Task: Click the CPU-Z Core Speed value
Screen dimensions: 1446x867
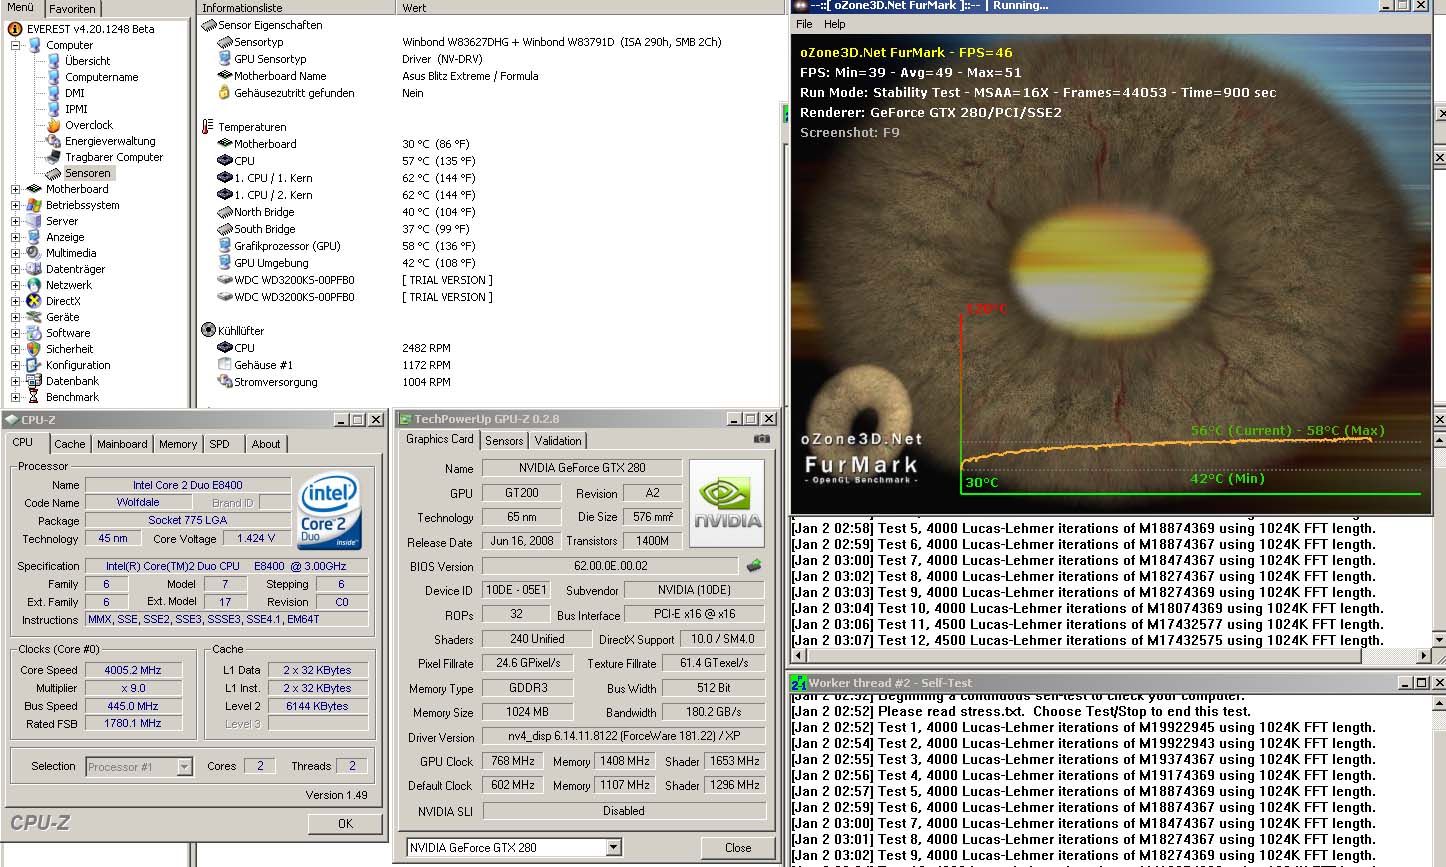Action: [x=132, y=670]
